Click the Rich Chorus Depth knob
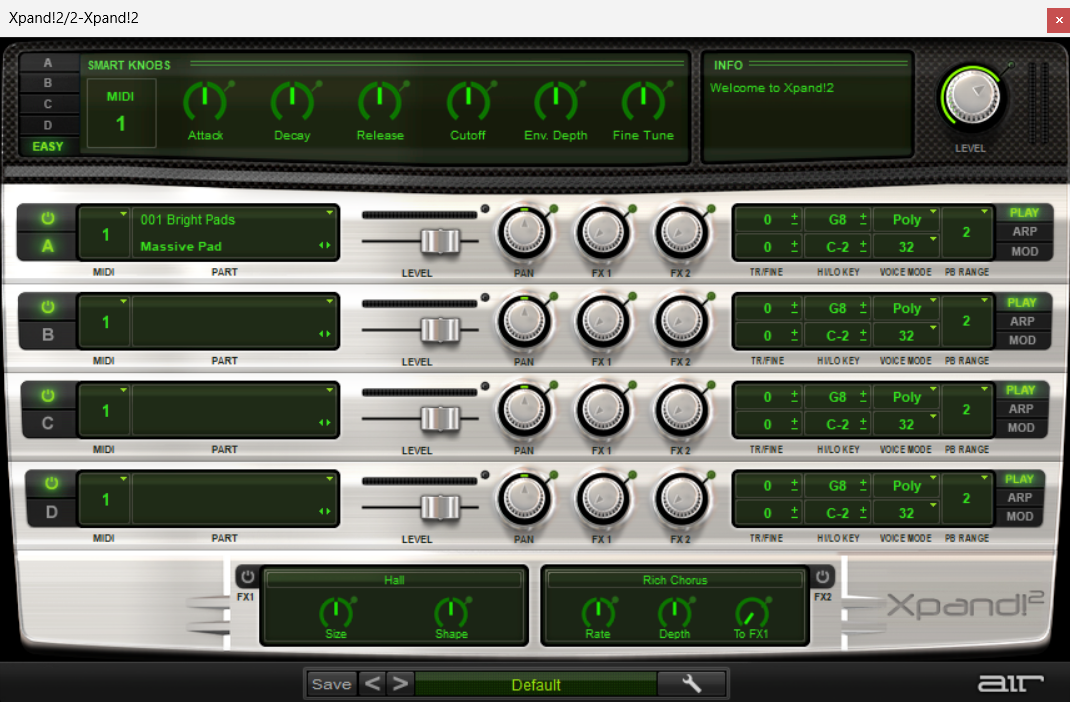Screen dimensions: 1070x702 click(x=674, y=613)
